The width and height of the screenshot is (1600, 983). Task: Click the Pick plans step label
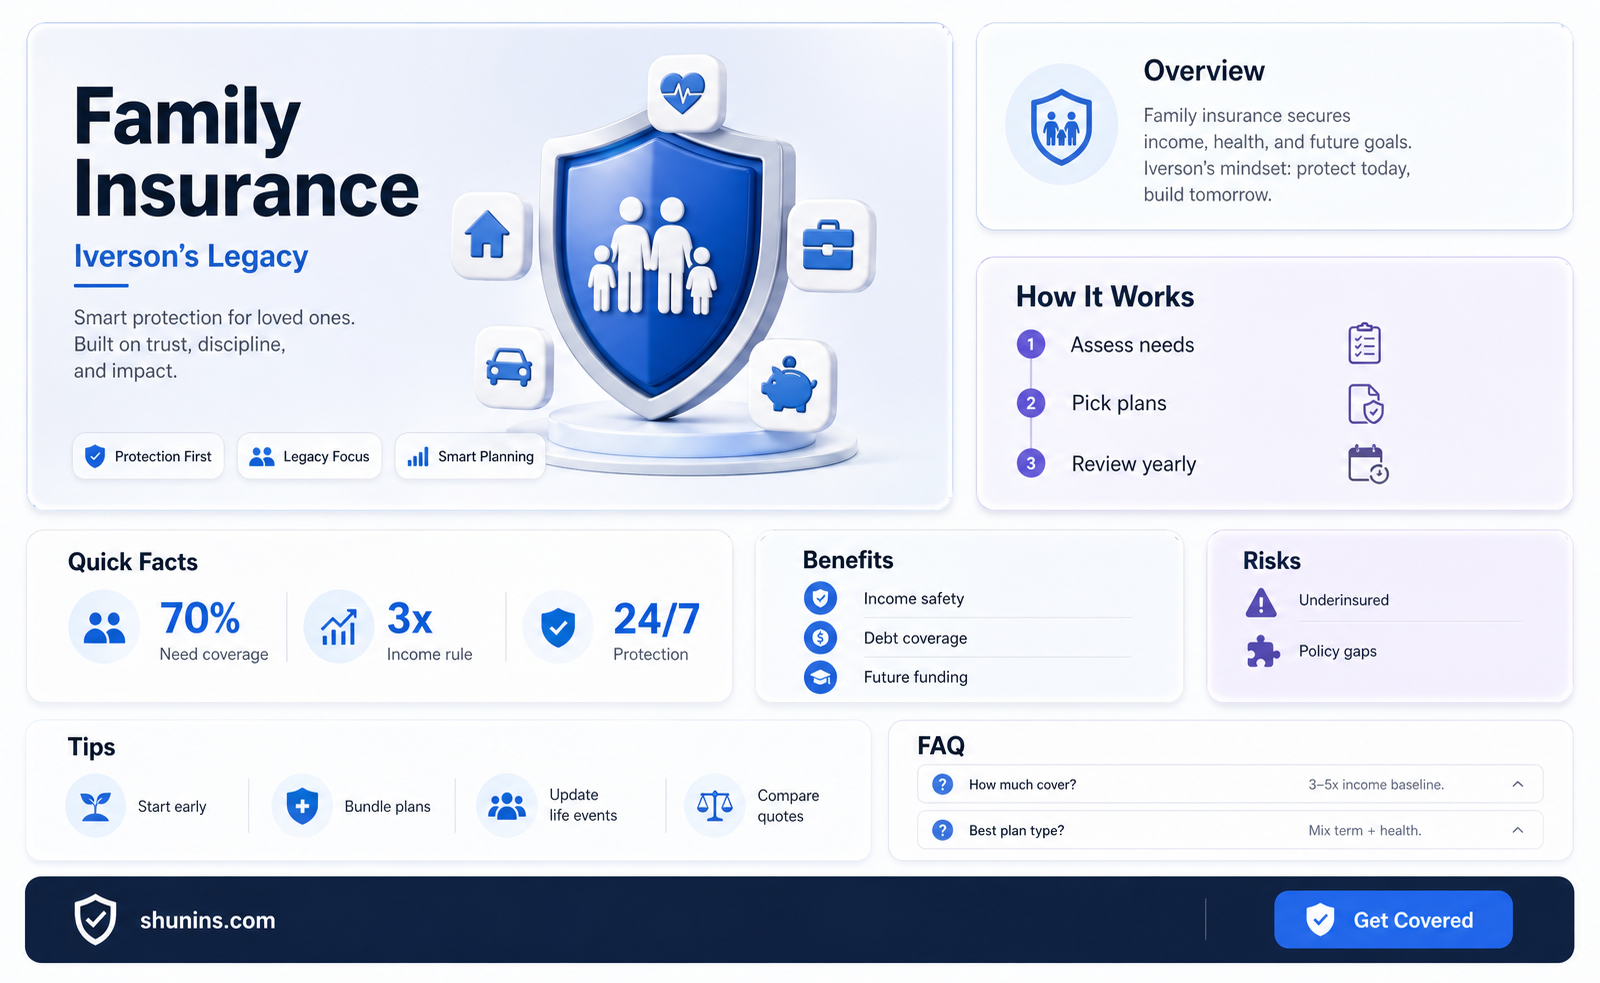1119,403
